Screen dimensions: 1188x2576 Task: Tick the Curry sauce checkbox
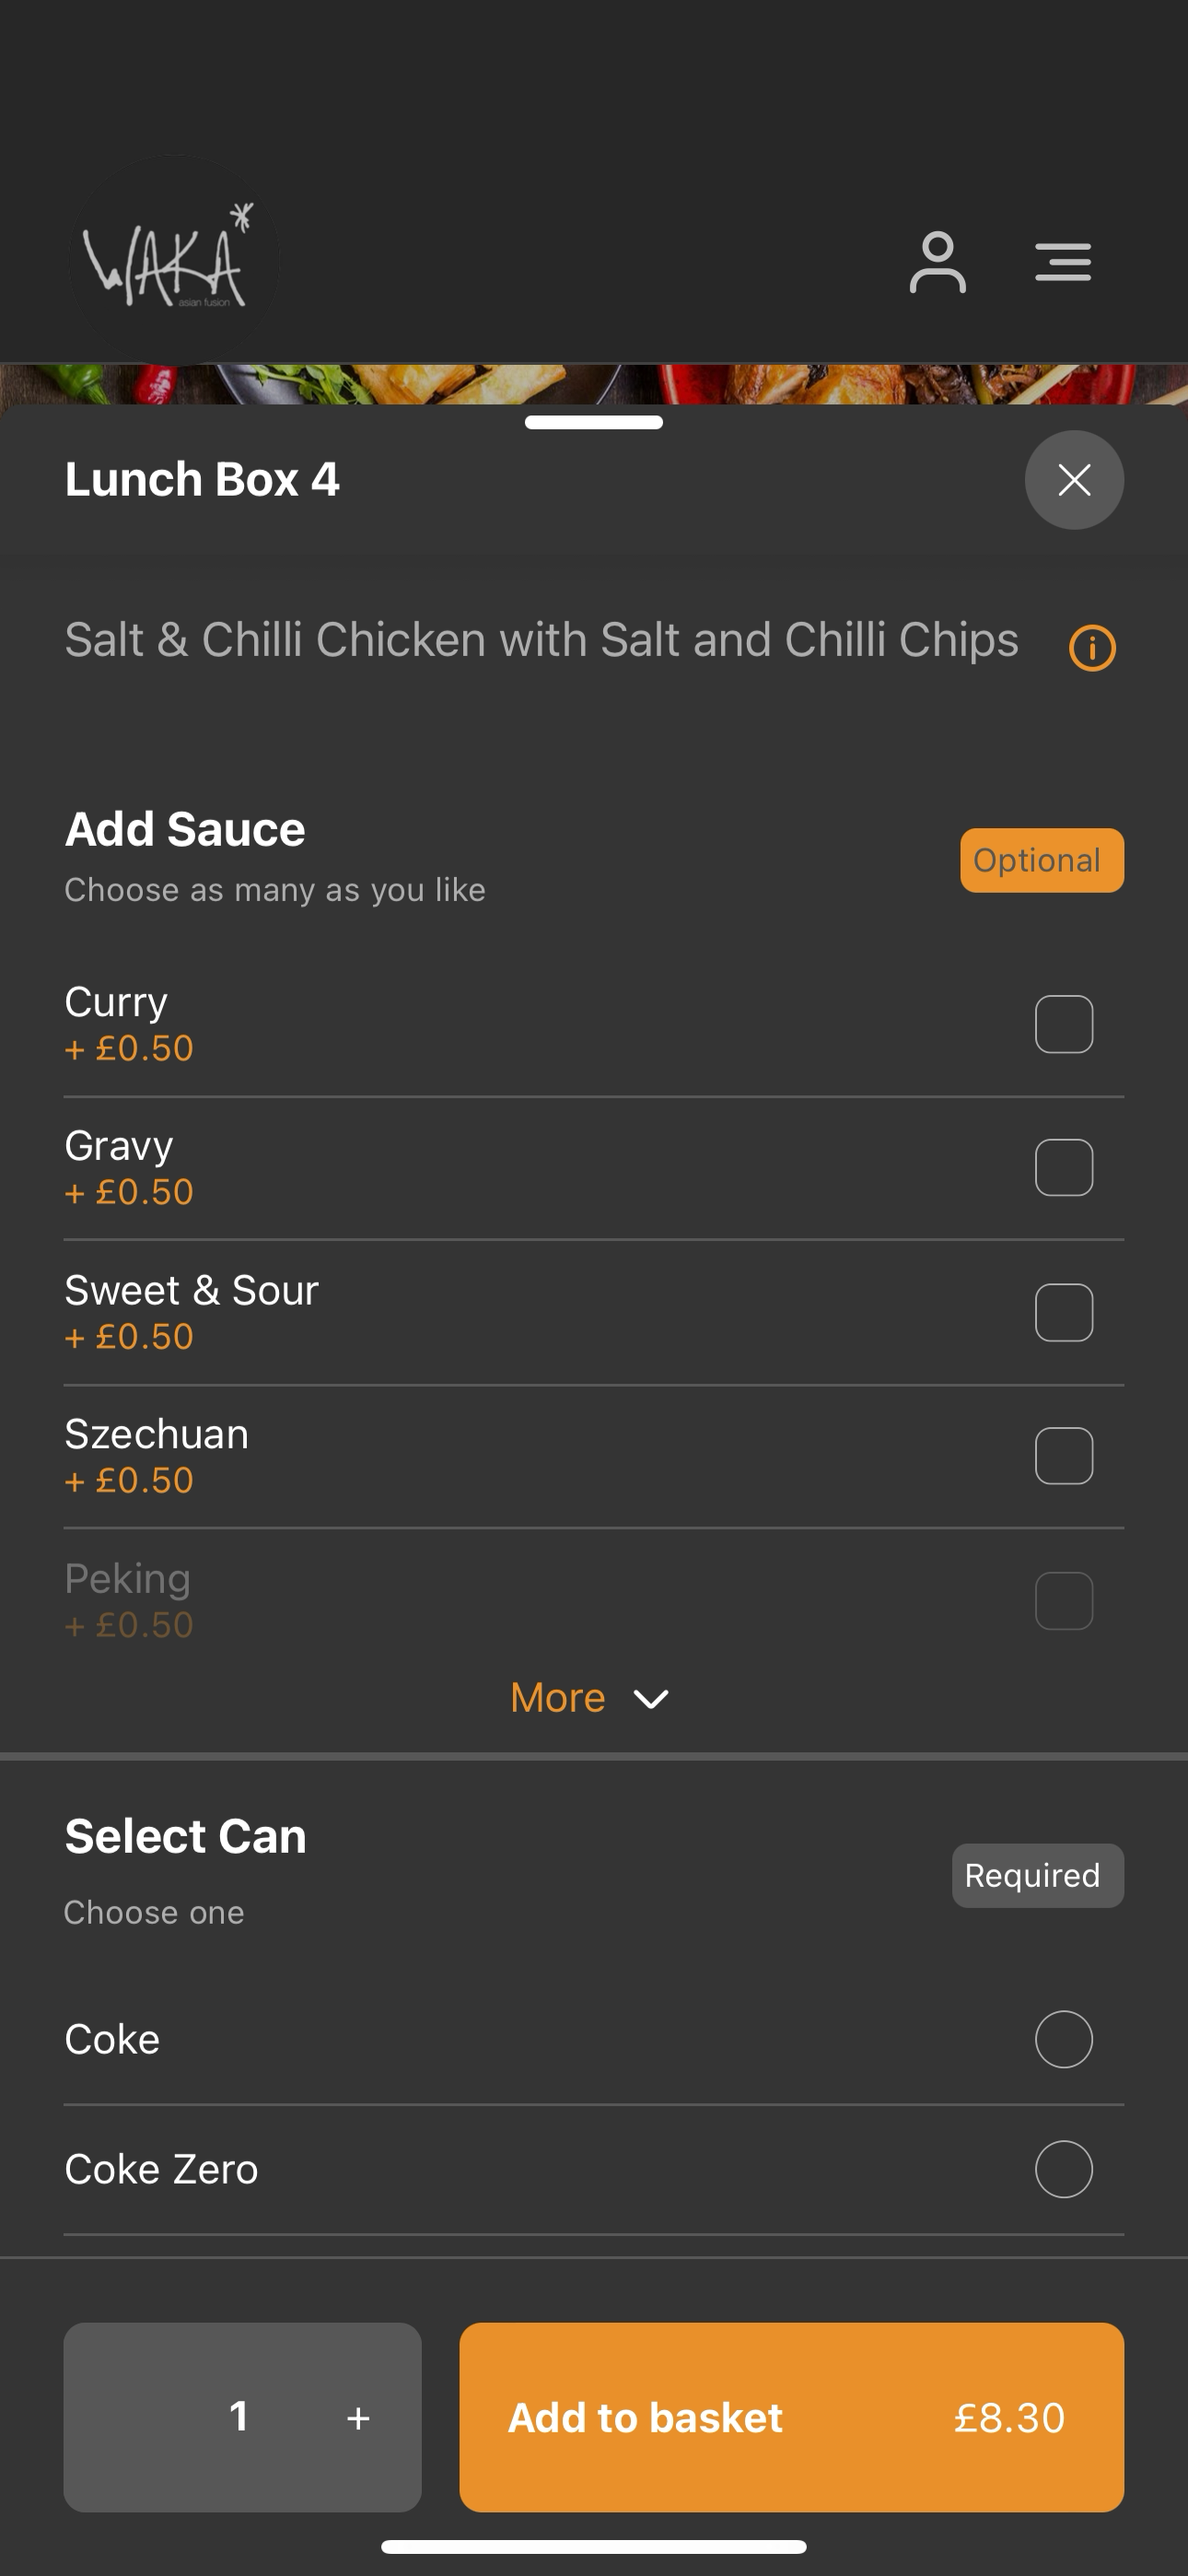click(1063, 1024)
